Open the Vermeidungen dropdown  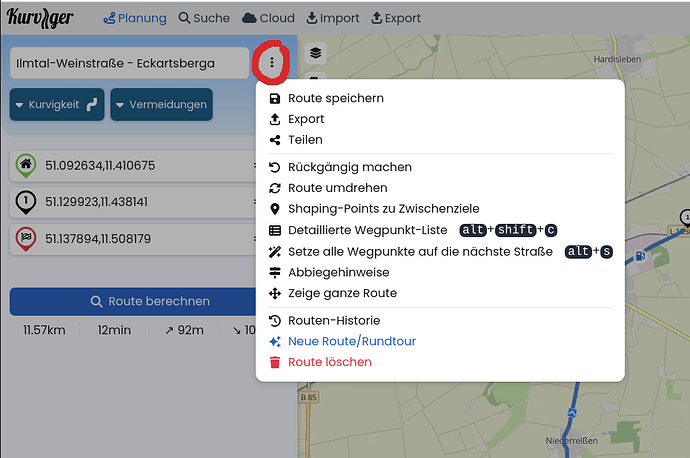point(162,104)
